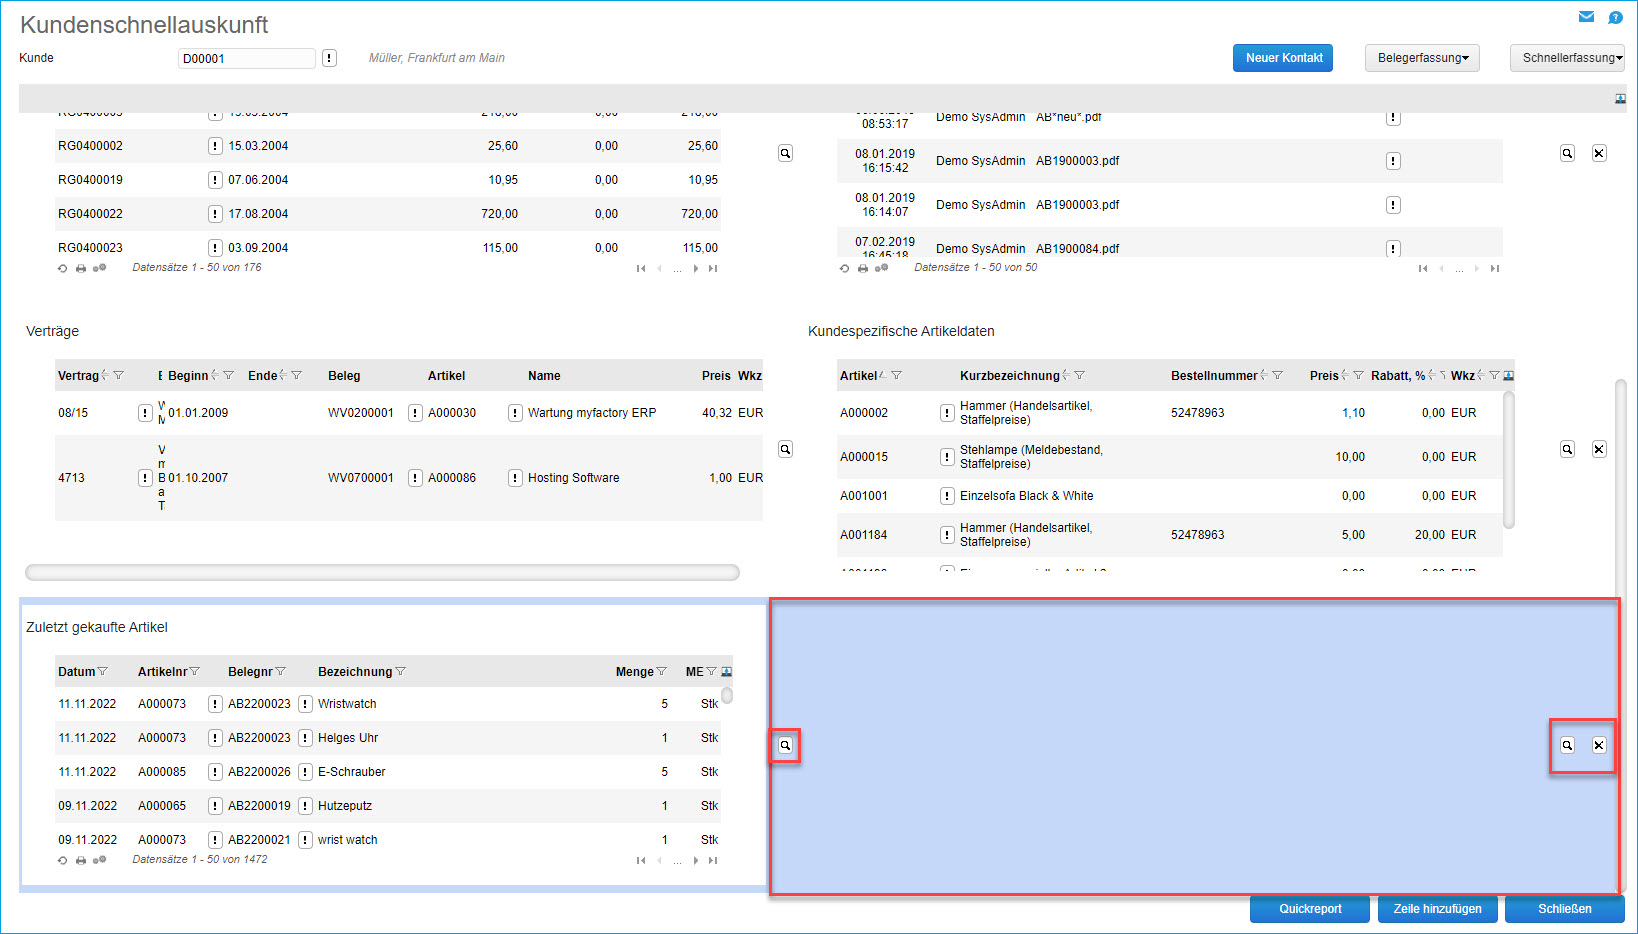Open info icon for AB2200026 E-Schrauber
Viewport: 1638px width, 934px height.
(x=305, y=772)
